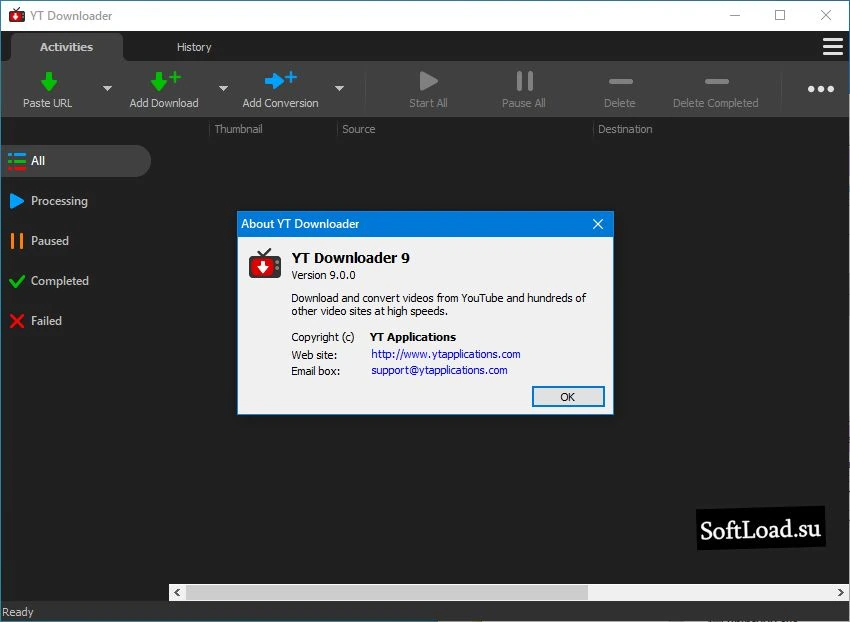Close the About YT Downloader dialog

(x=598, y=224)
